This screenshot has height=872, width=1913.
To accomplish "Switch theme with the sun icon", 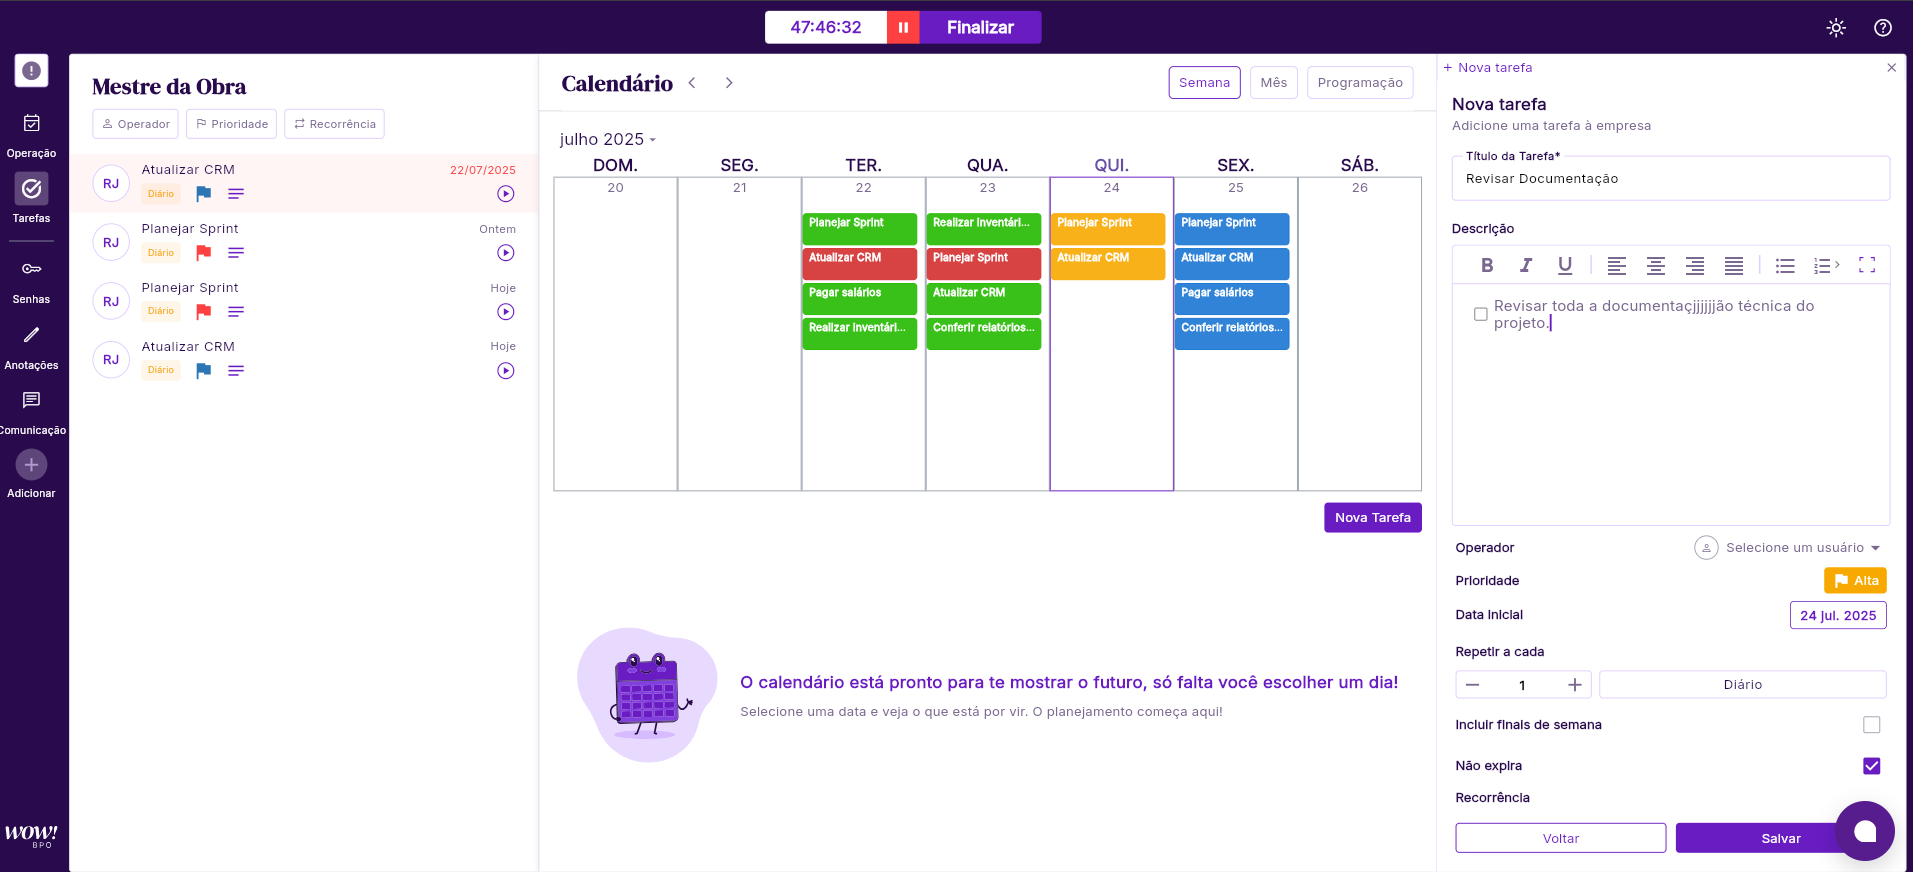I will pyautogui.click(x=1836, y=28).
